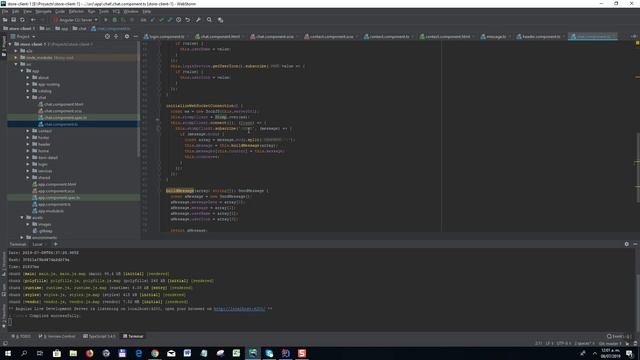Click the app breadcrumb in navigation bar
Image resolution: width=640 pixels, height=360 pixels.
[62, 29]
